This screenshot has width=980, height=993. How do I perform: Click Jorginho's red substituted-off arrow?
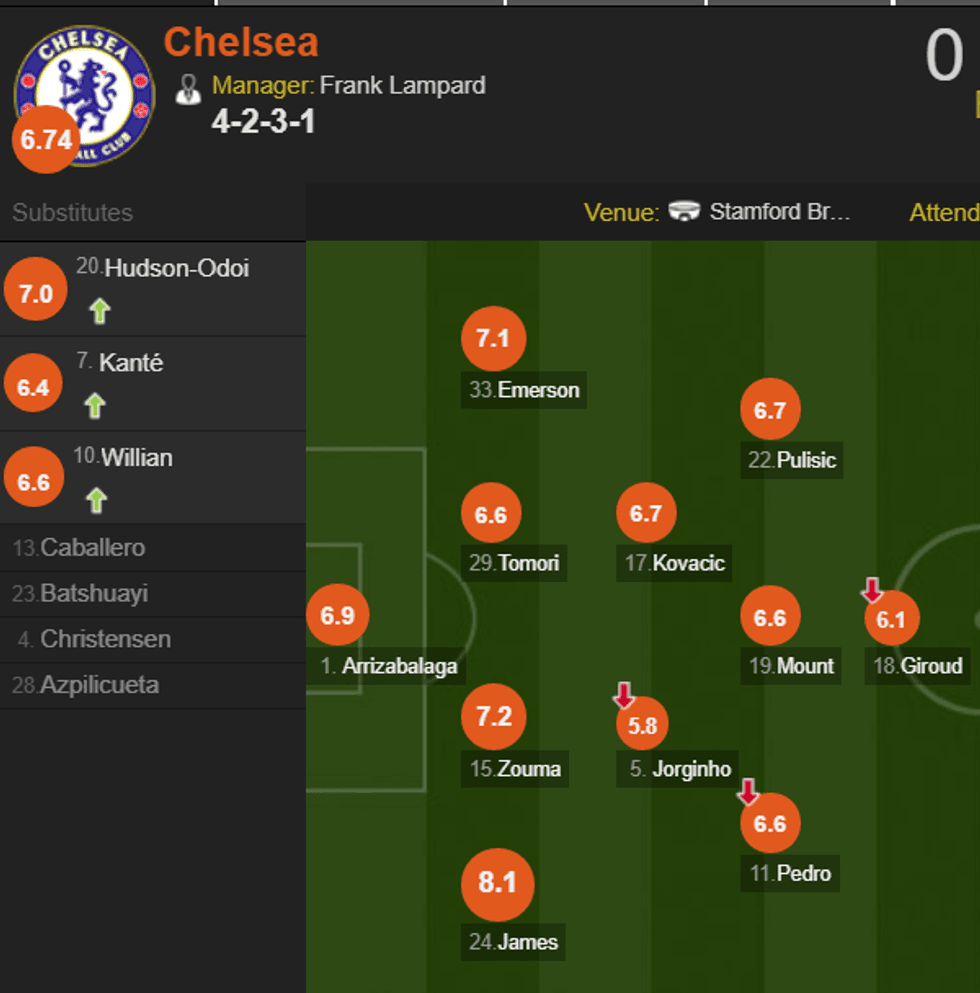tap(624, 694)
